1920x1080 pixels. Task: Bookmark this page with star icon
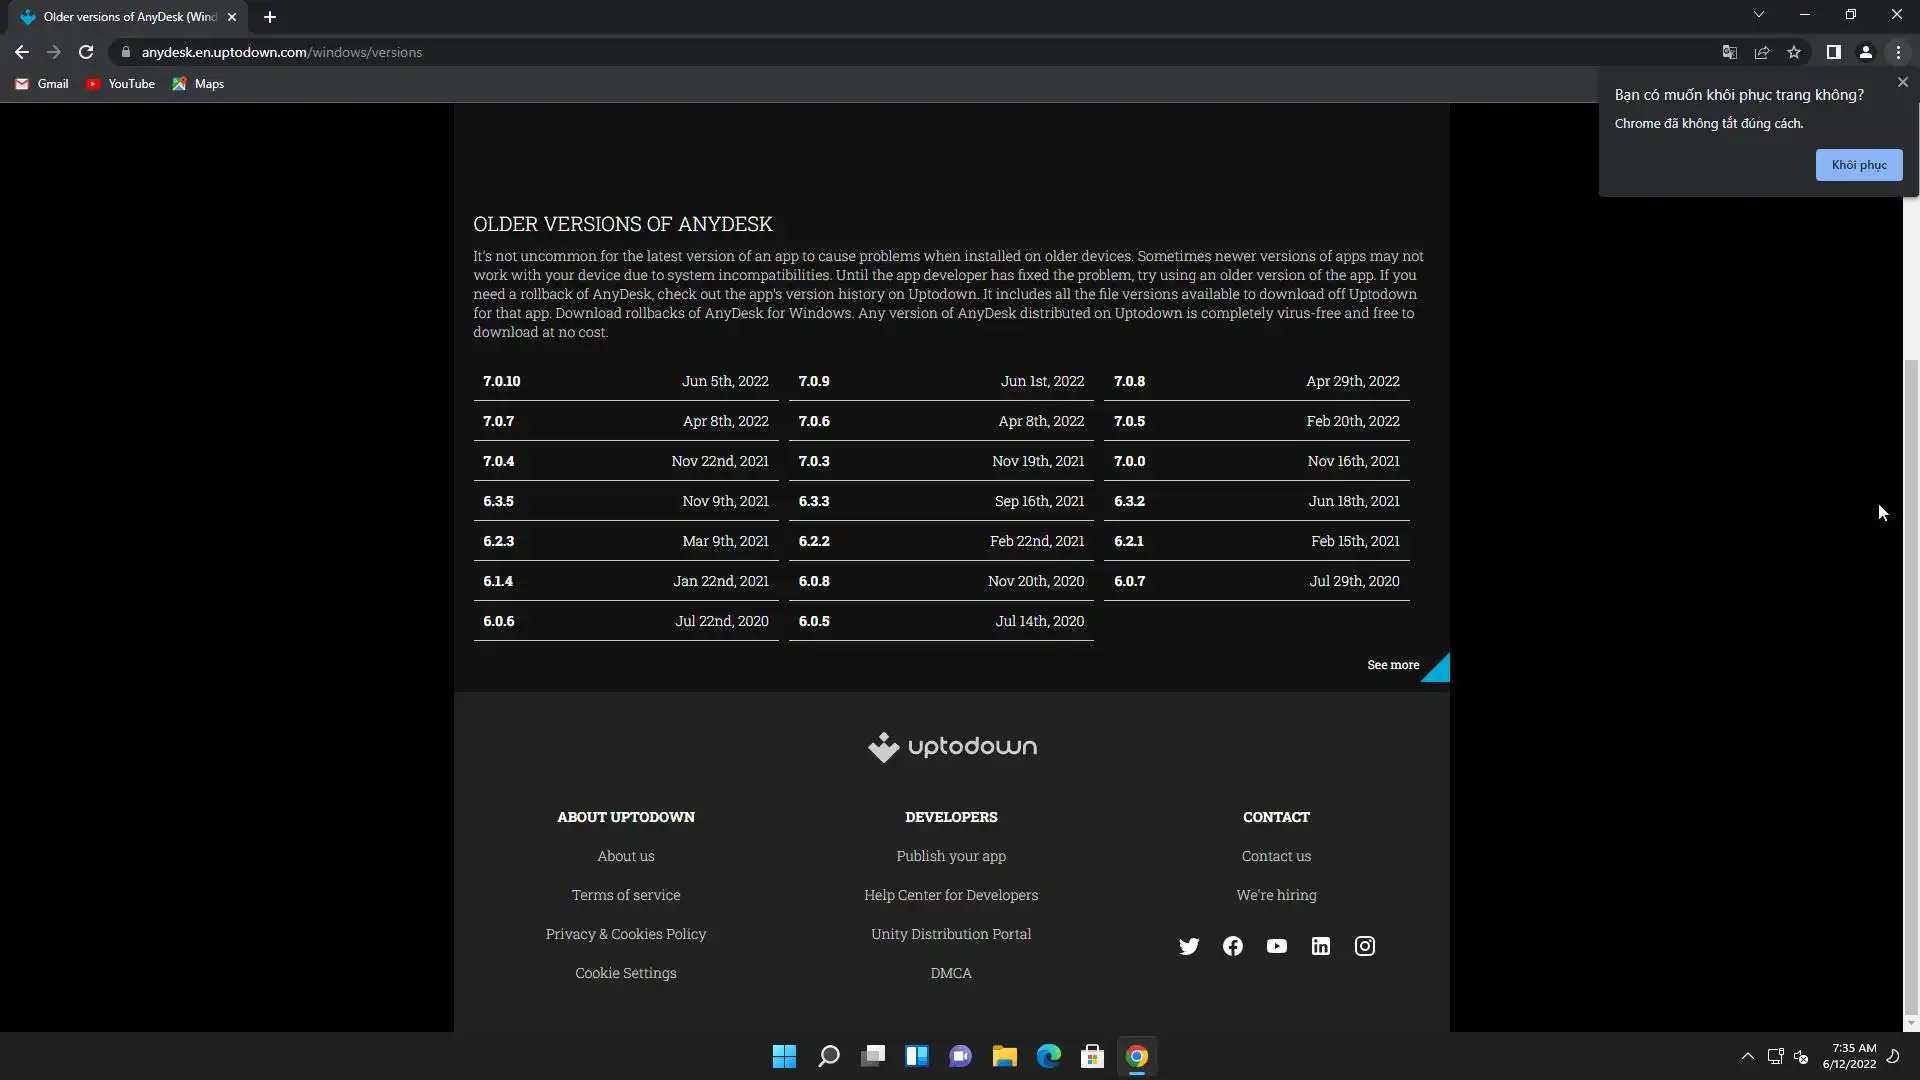click(x=1794, y=52)
